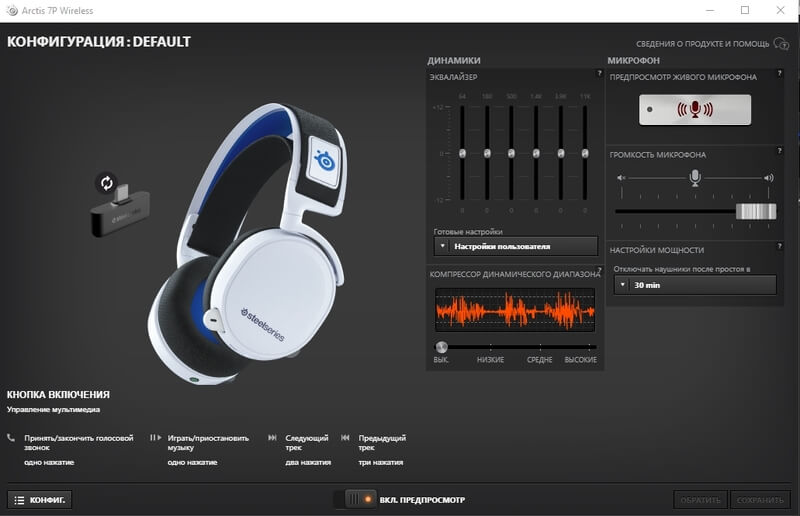
Task: Click the question mark on the Equalizer panel
Action: (600, 75)
